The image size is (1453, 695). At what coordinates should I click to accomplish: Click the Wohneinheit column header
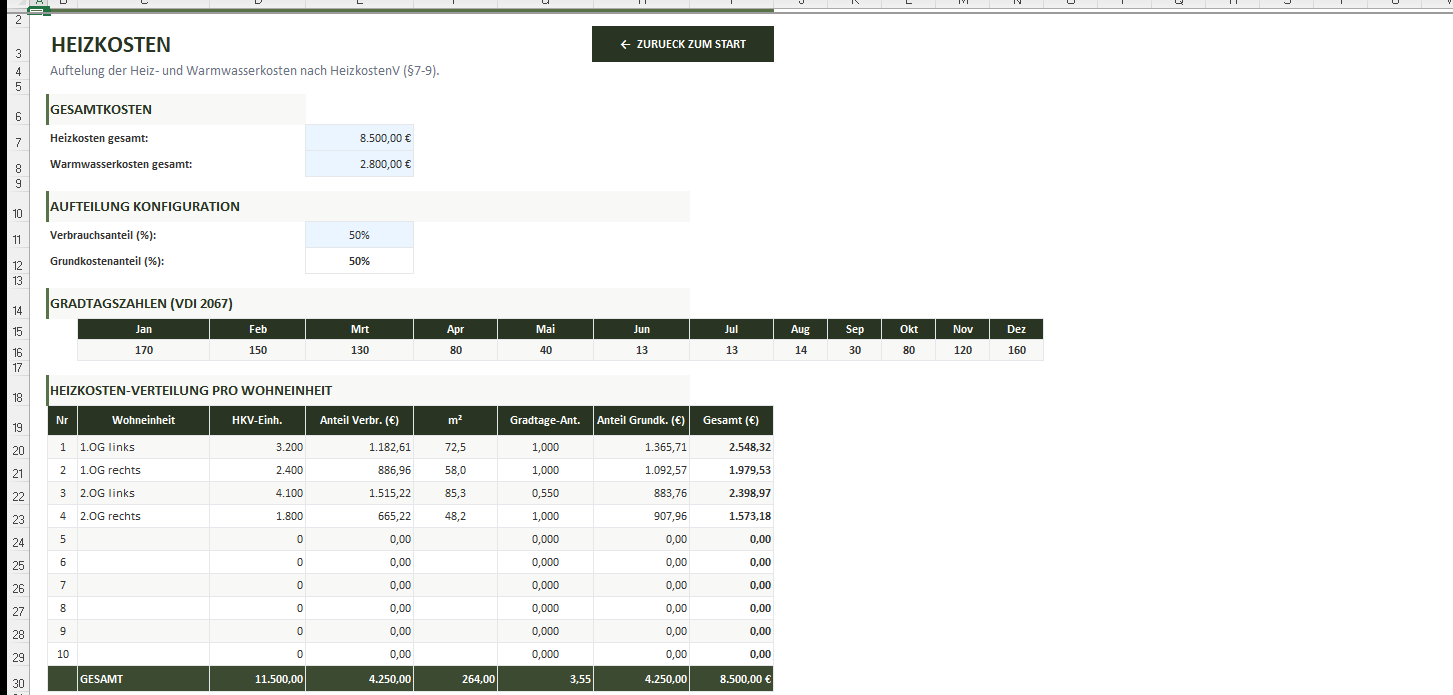click(143, 420)
